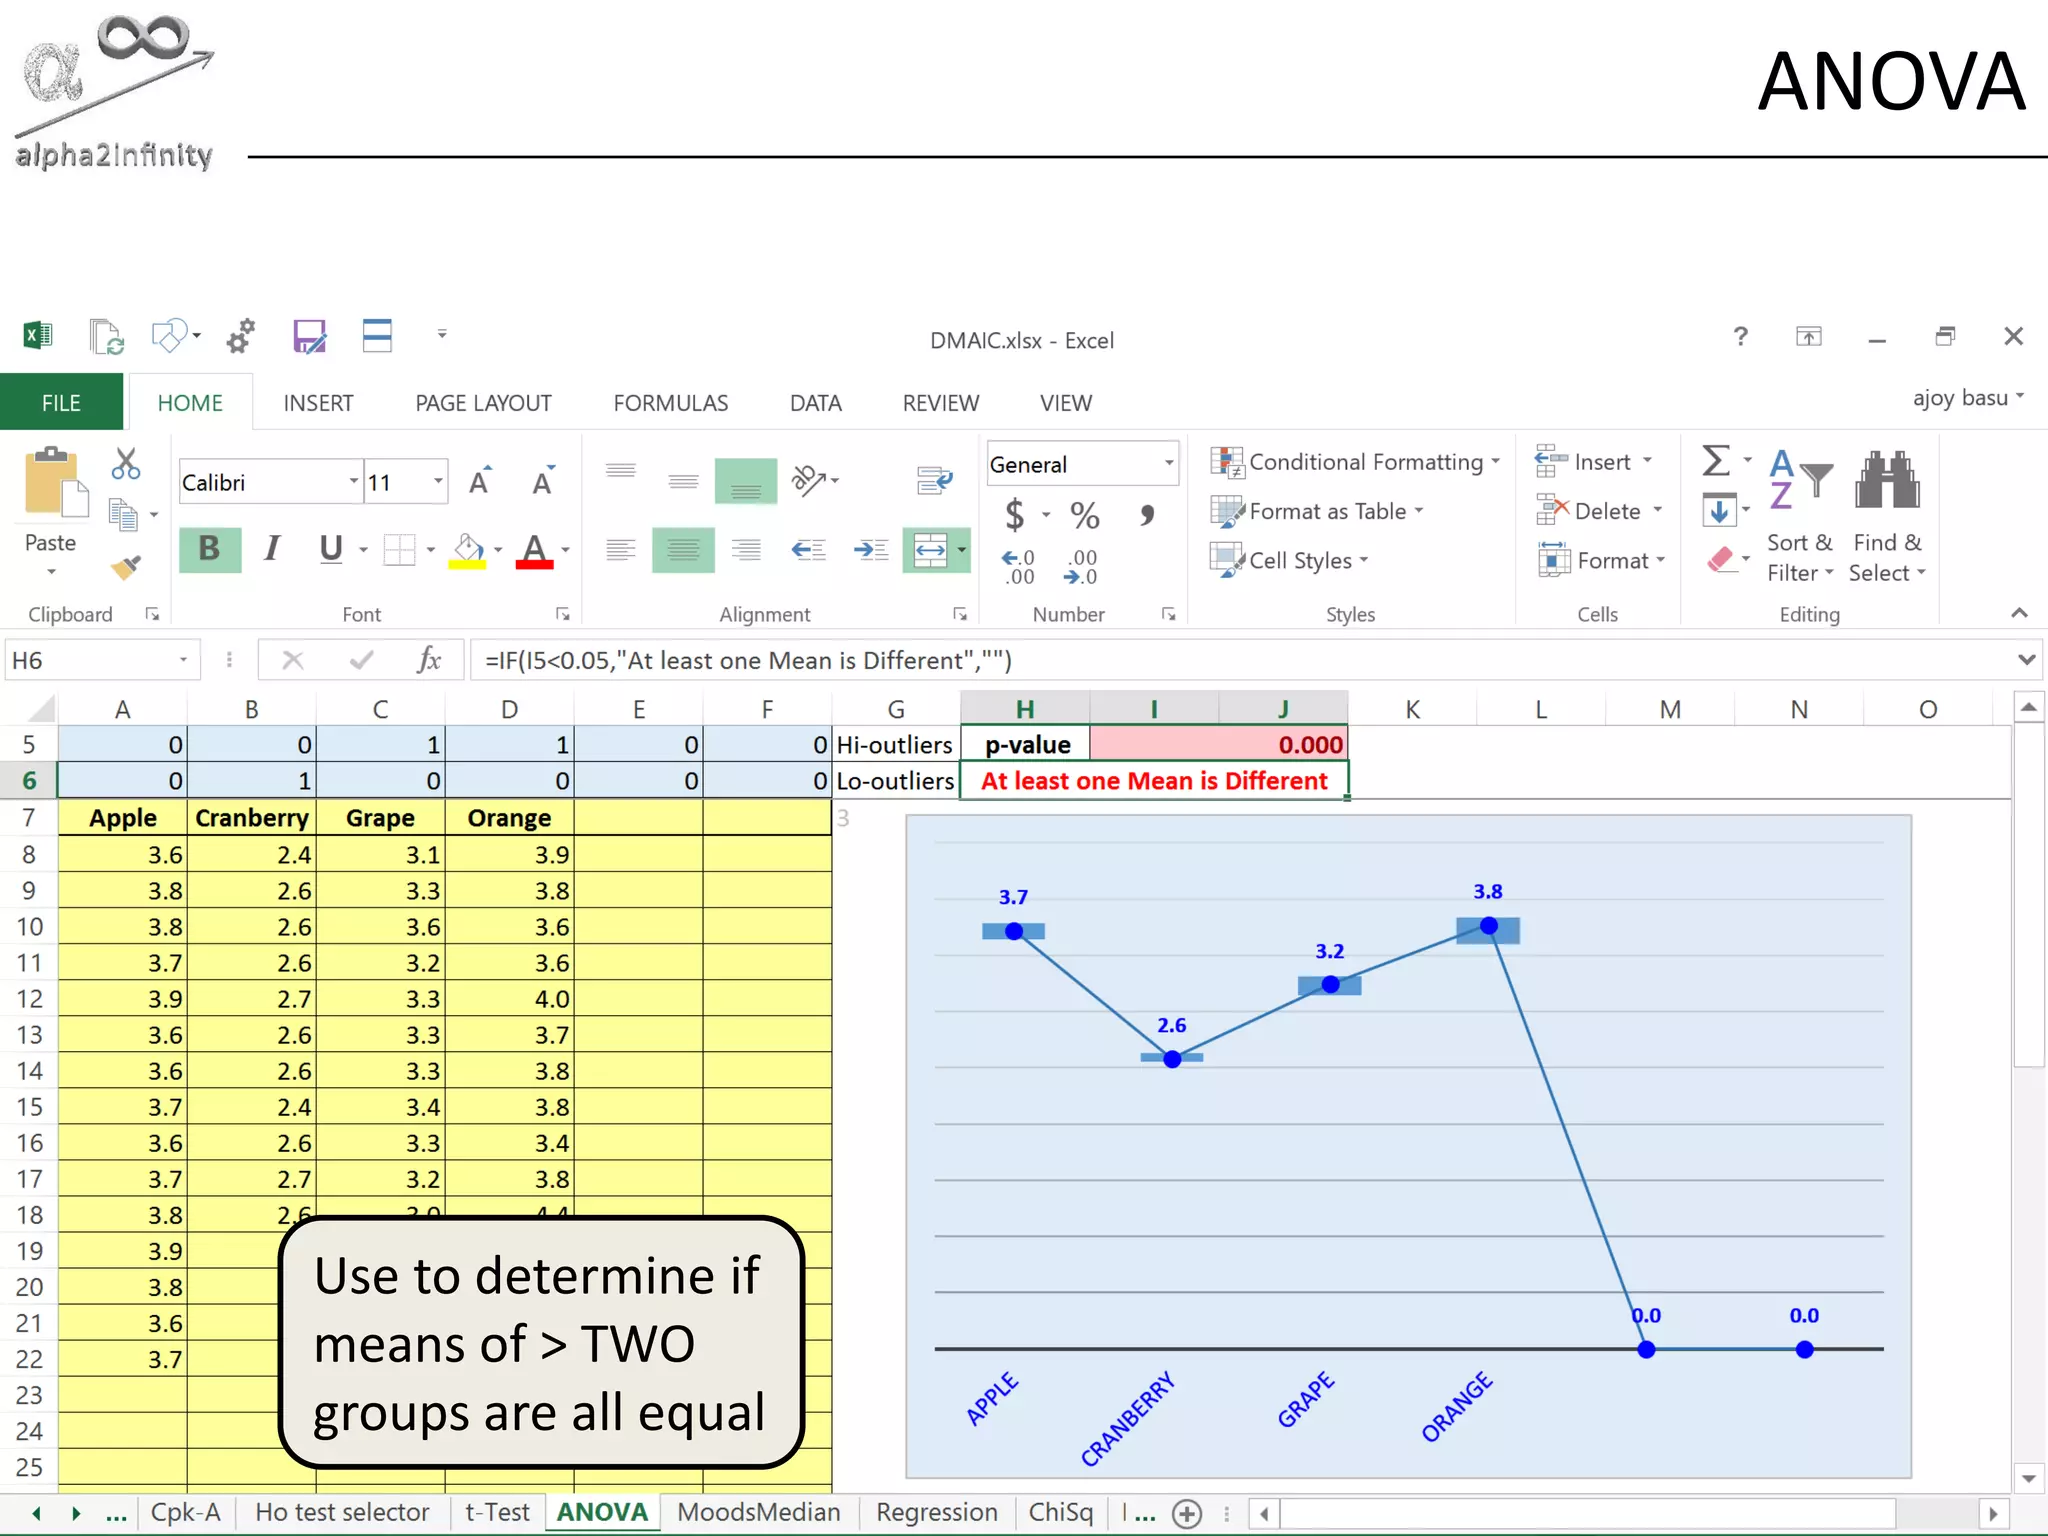Toggle Merge & Center button
Viewport: 2048px width, 1536px height.
pyautogui.click(x=930, y=549)
